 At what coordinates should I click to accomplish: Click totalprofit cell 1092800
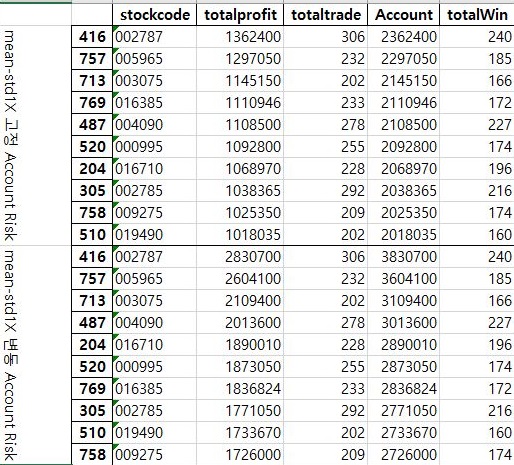pyautogui.click(x=240, y=147)
